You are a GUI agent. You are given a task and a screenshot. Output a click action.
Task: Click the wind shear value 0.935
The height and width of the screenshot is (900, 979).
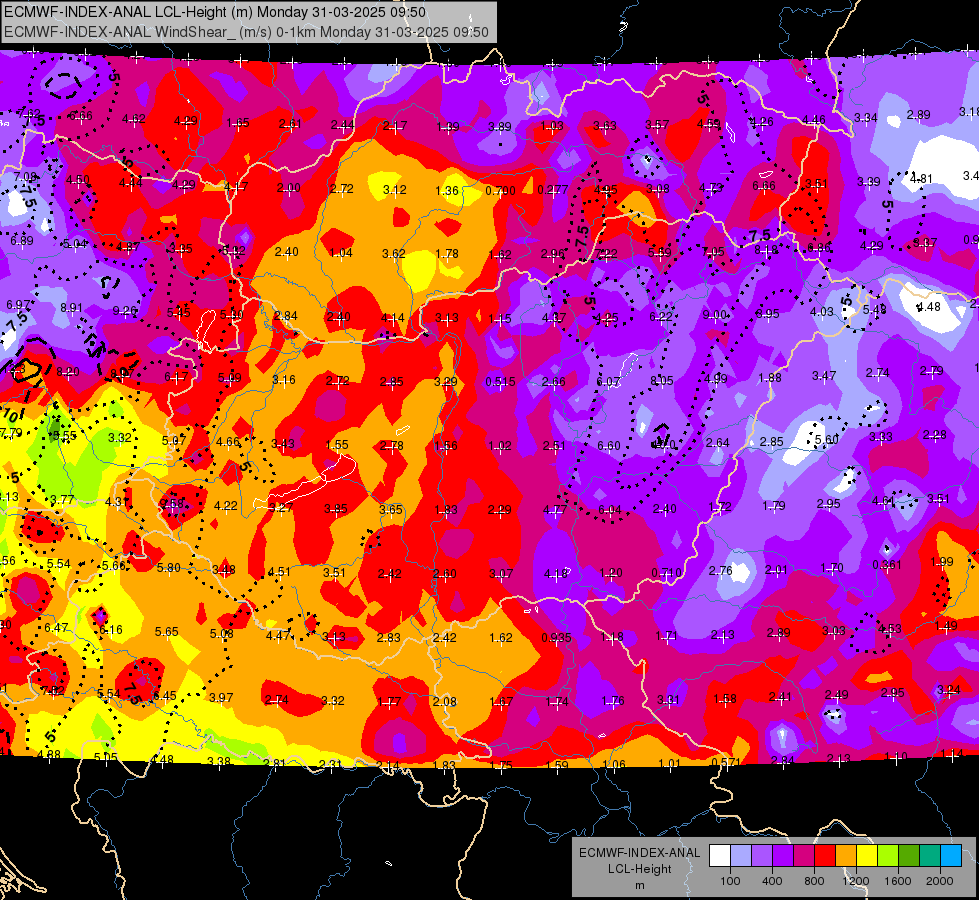coord(556,638)
